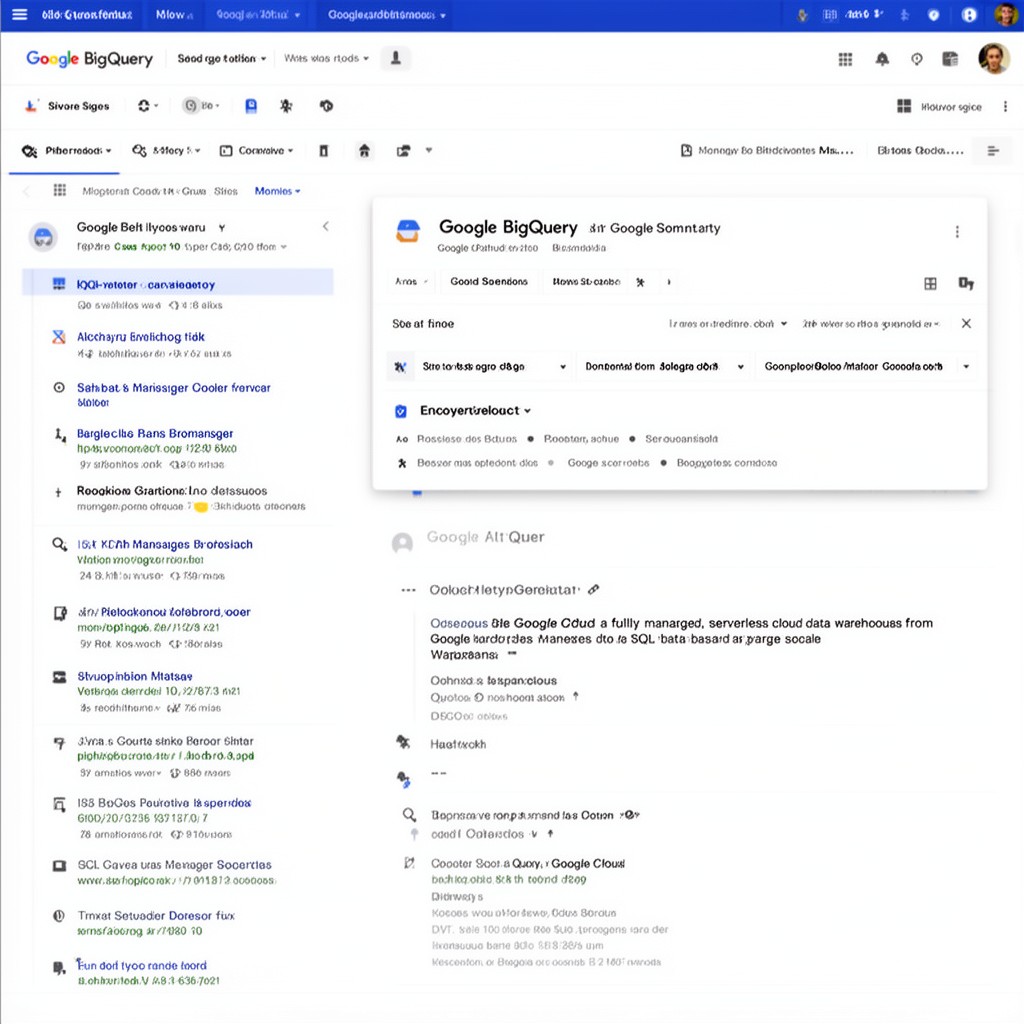This screenshot has width=1024, height=1024.
Task: Click the trash icon in the tab row
Action: (323, 151)
